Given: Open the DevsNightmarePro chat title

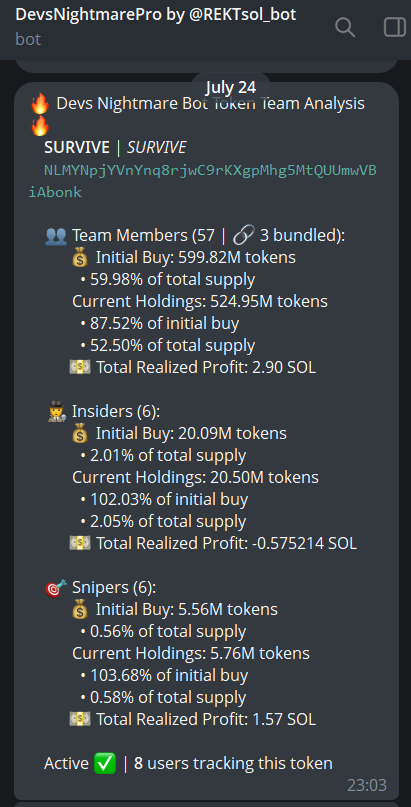Looking at the screenshot, I should tap(156, 14).
